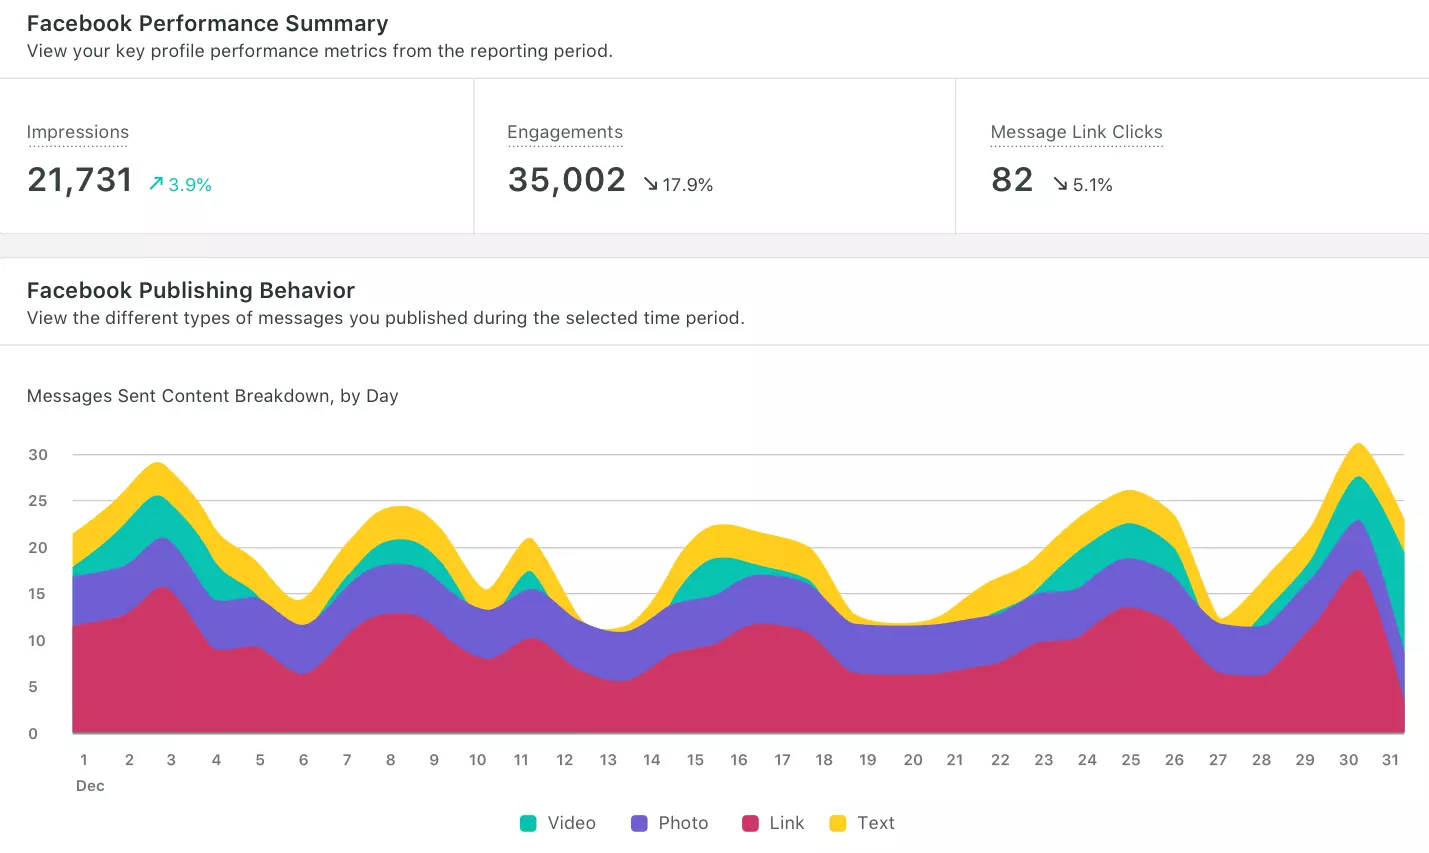Click the y-axis value 5

(x=33, y=687)
